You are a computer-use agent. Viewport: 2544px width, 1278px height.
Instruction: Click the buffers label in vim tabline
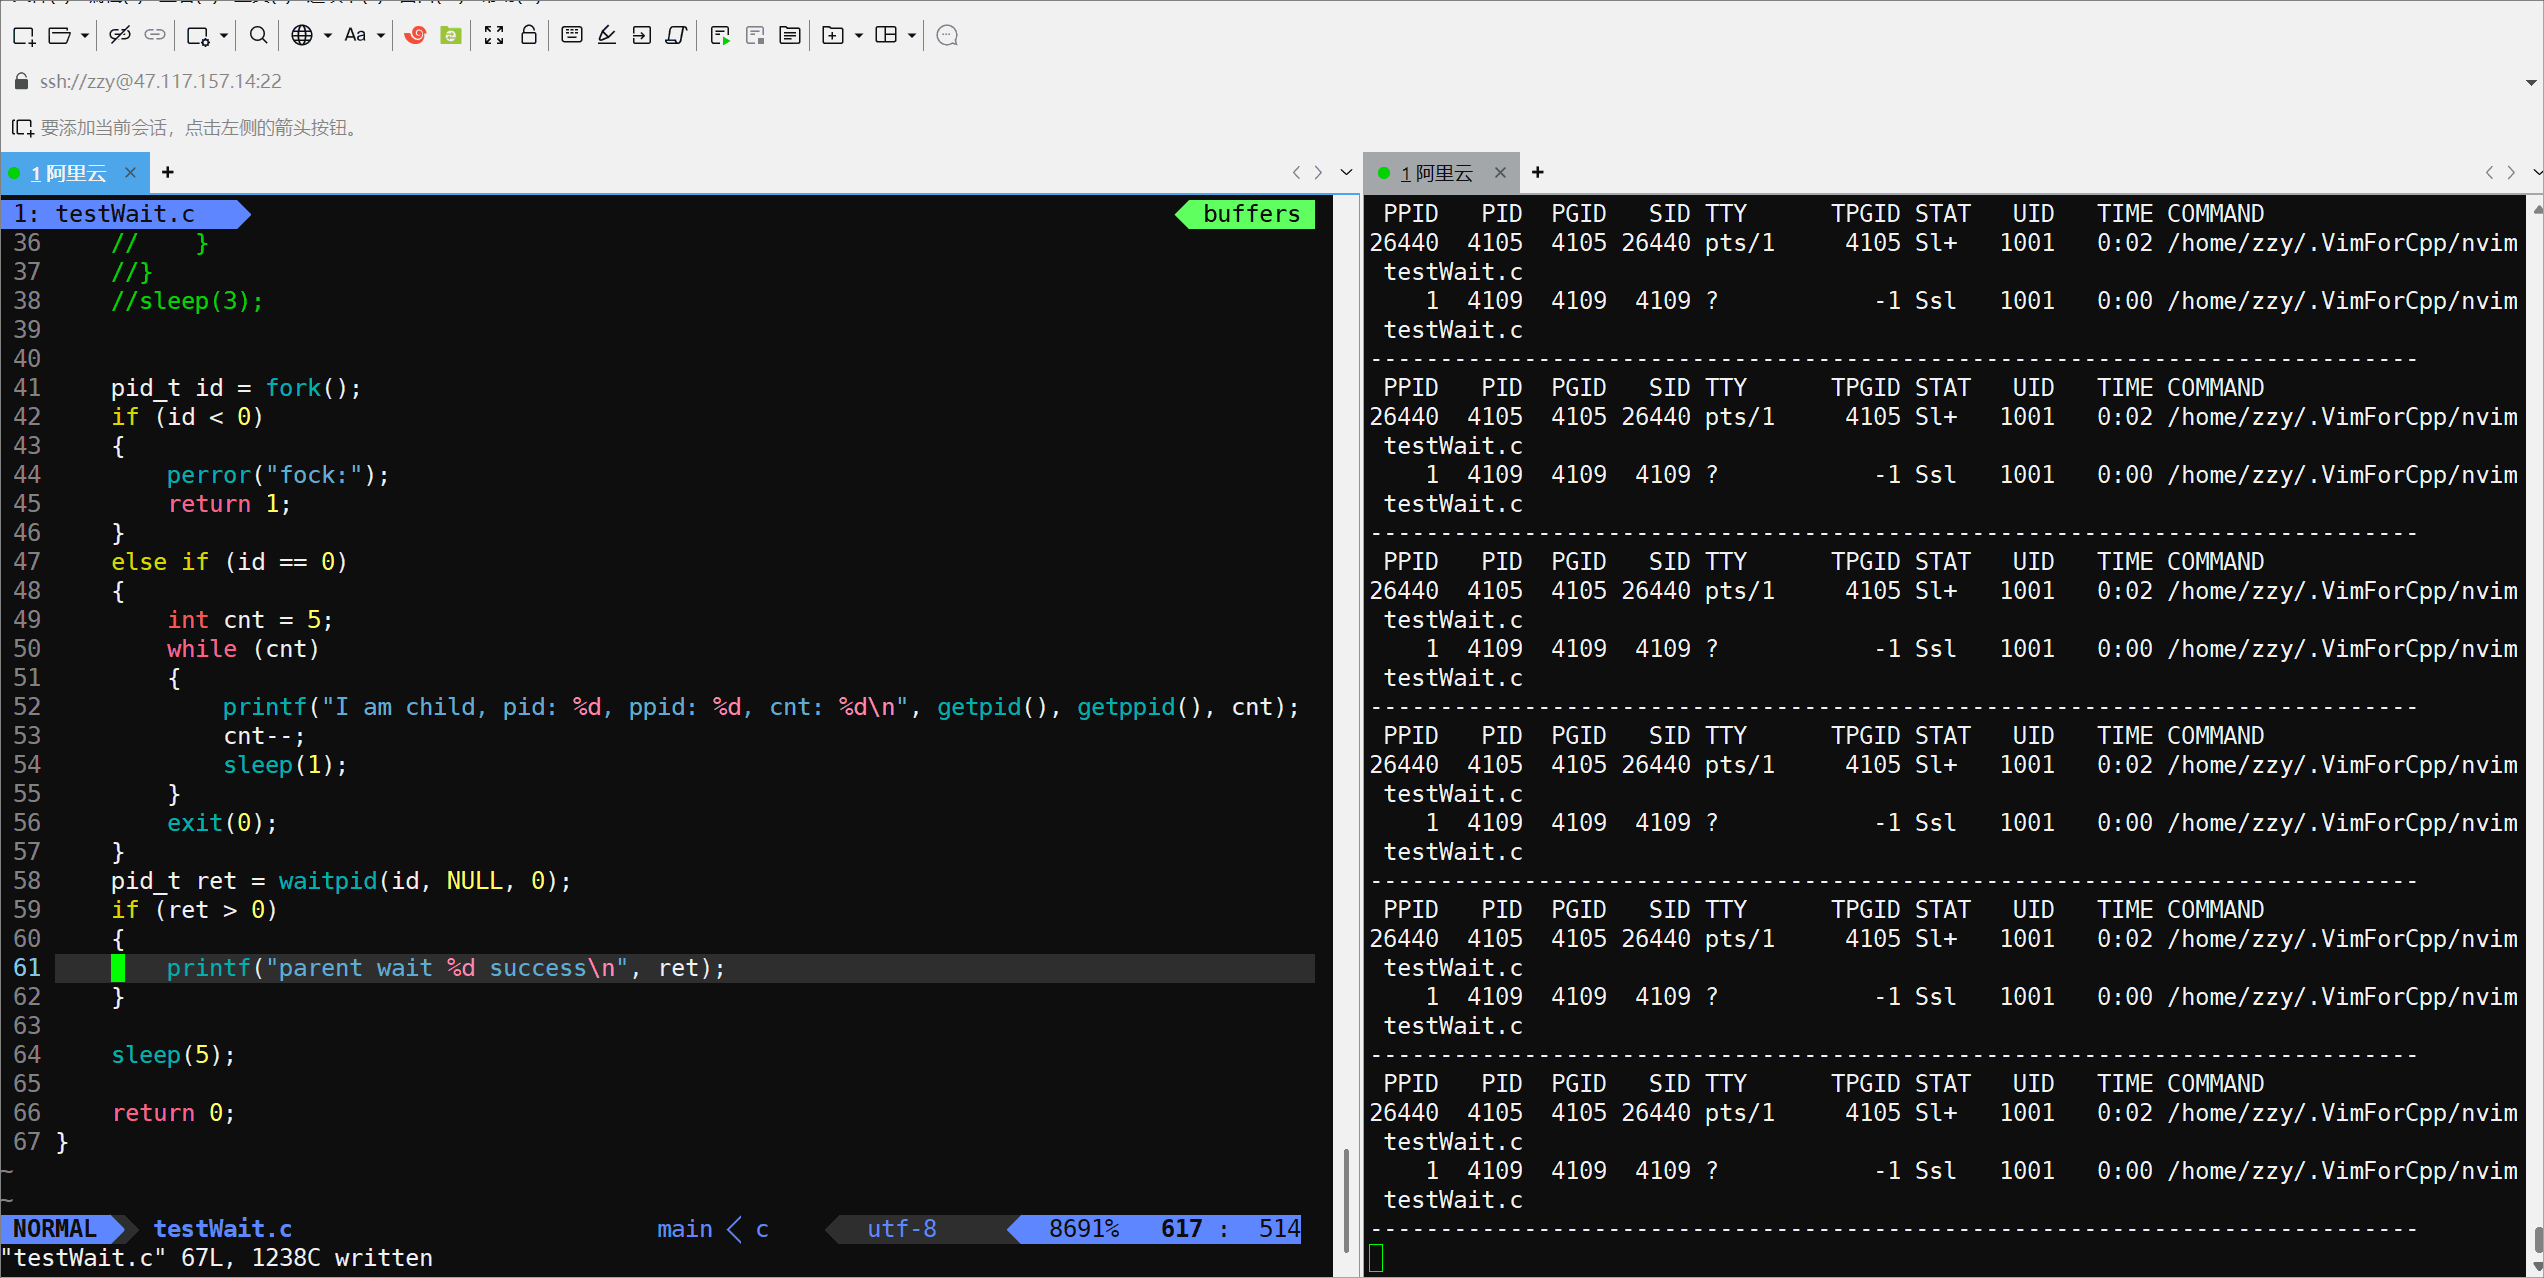[x=1251, y=214]
